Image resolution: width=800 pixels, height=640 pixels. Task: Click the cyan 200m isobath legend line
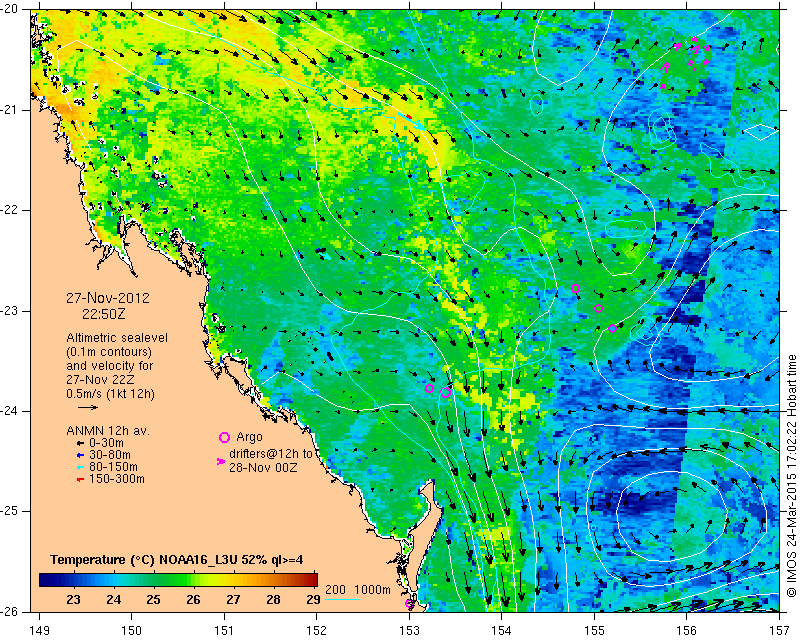pyautogui.click(x=342, y=599)
